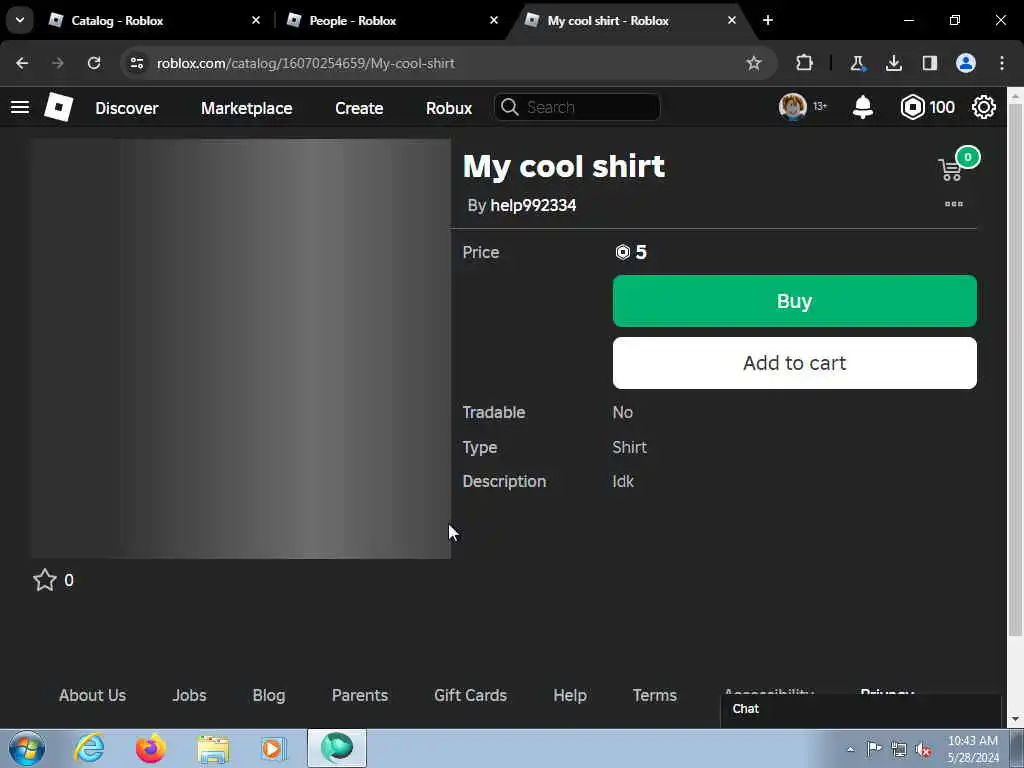Open the three-dot item options menu
This screenshot has width=1024, height=768.
(954, 204)
